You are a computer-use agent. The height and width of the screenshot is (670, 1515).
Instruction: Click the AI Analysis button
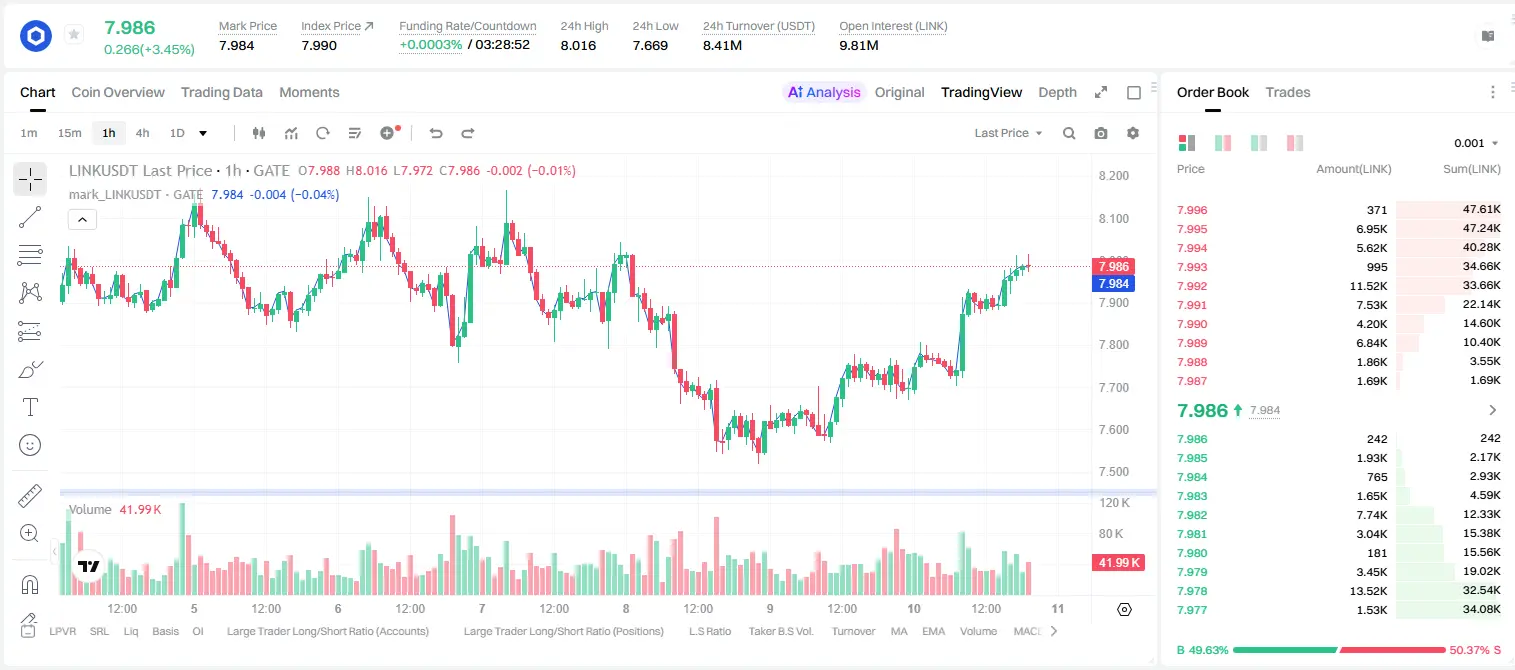[x=824, y=92]
